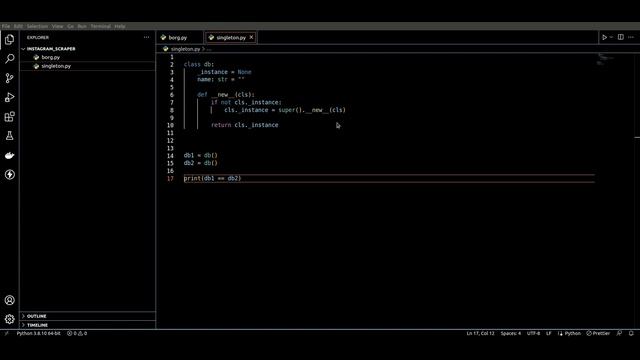
Task: Open the run options dropdown arrow beside play
Action: coord(611,37)
